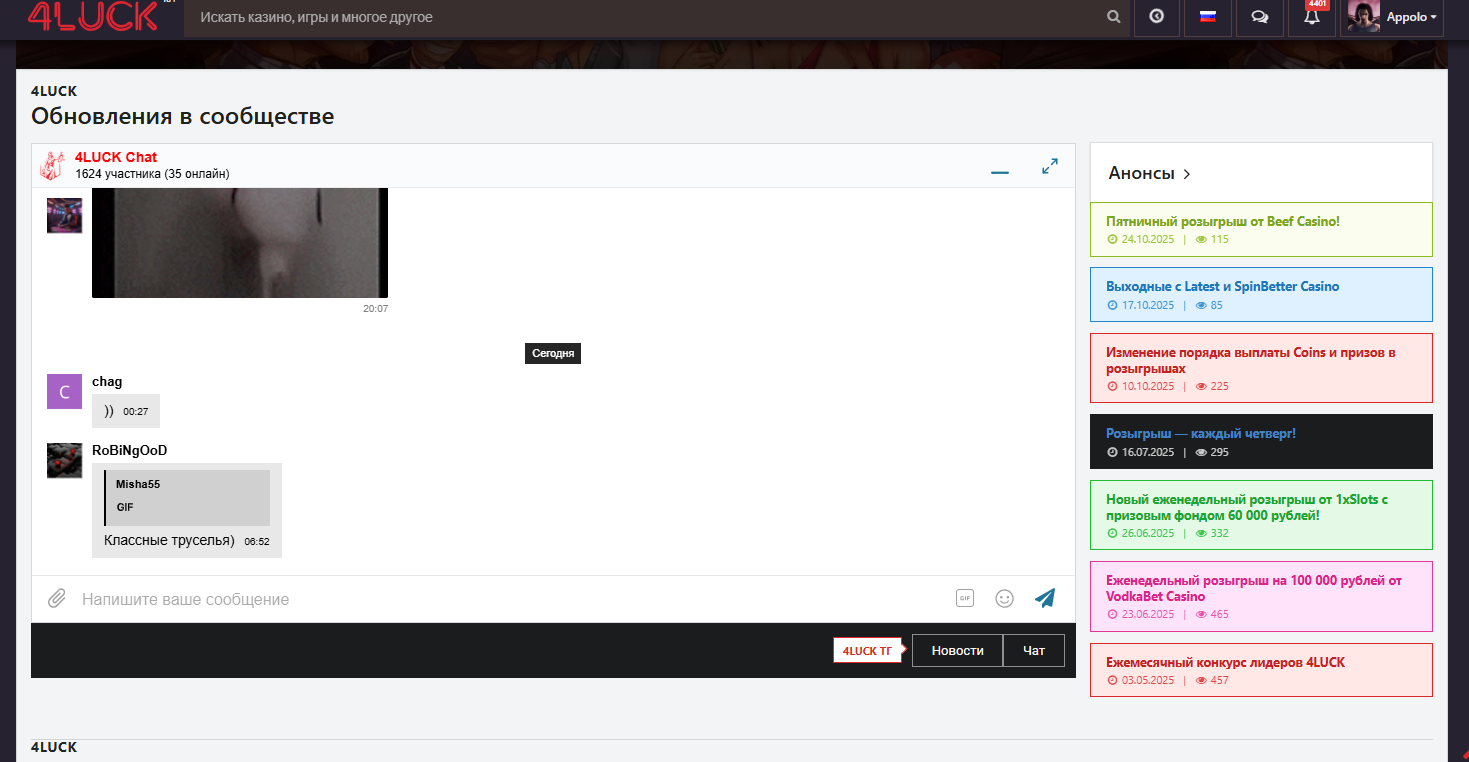This screenshot has width=1469, height=762.
Task: Switch to the Новости tab
Action: (957, 650)
